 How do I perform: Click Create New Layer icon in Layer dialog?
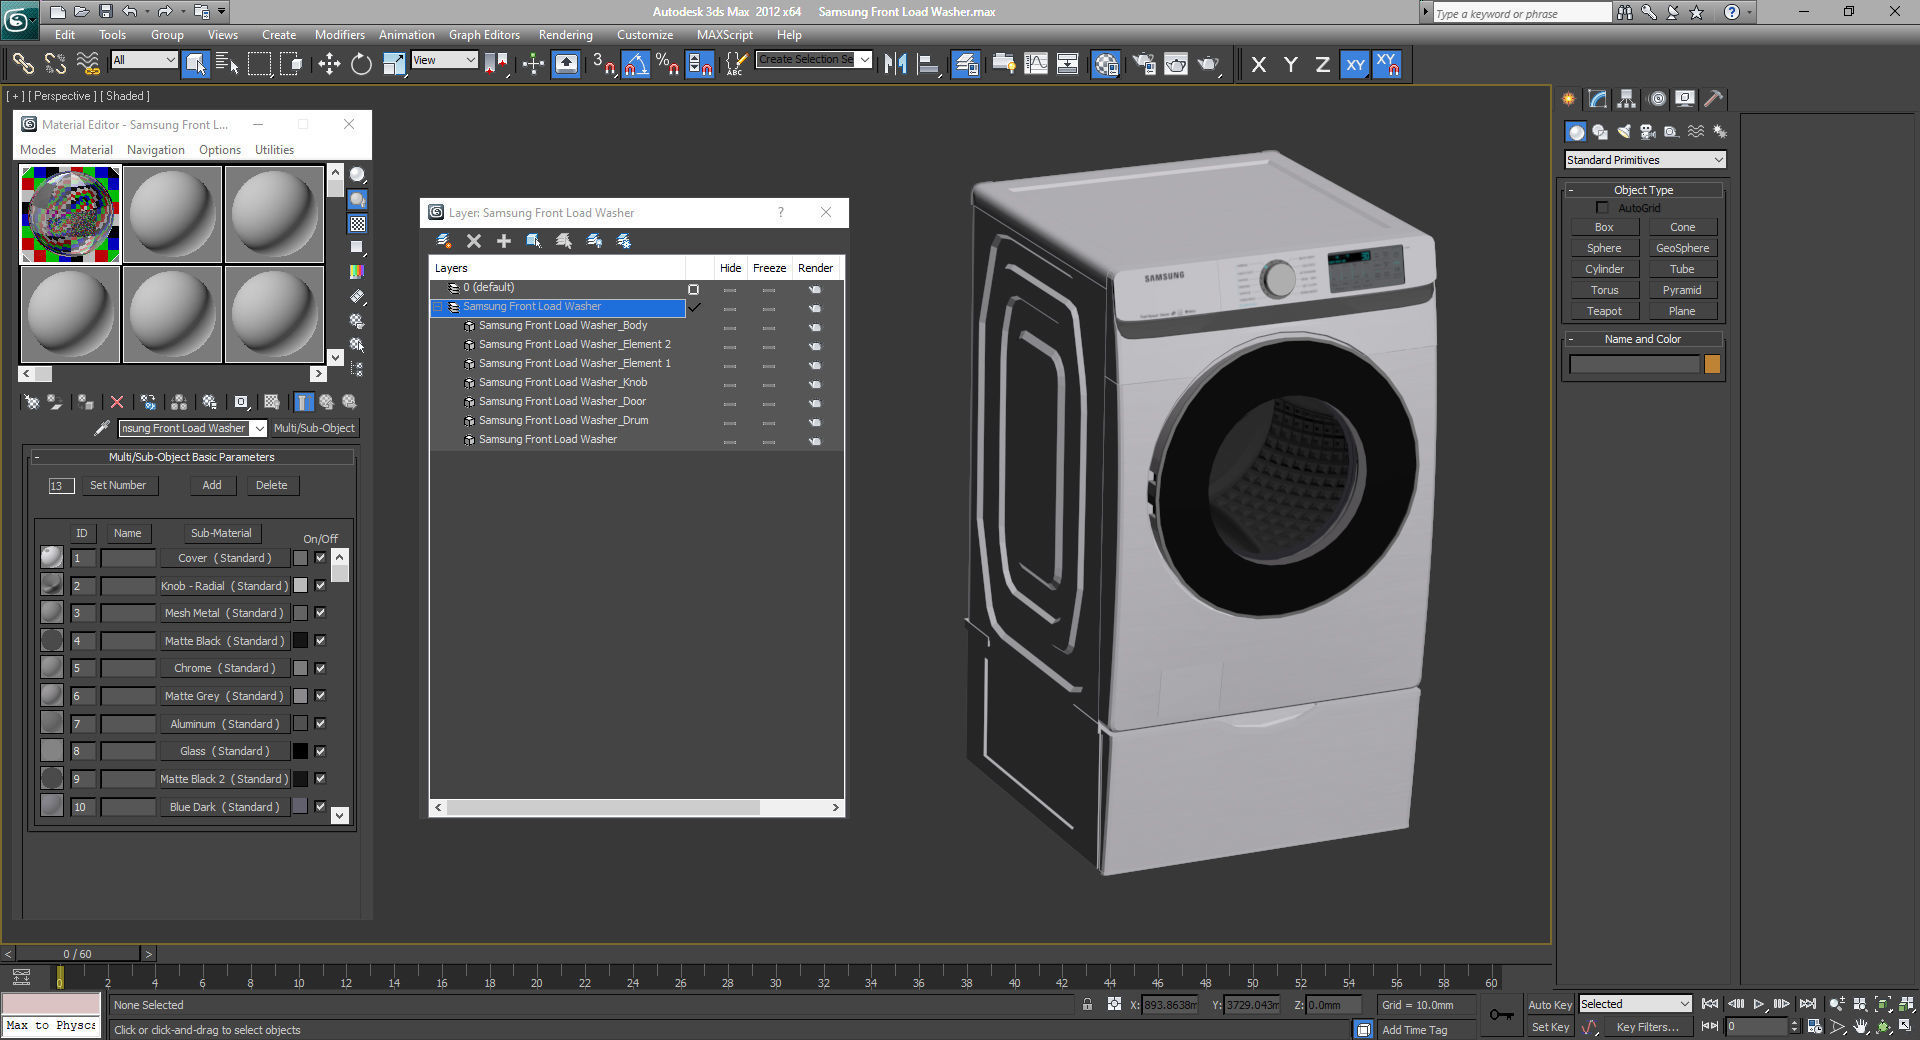(444, 241)
